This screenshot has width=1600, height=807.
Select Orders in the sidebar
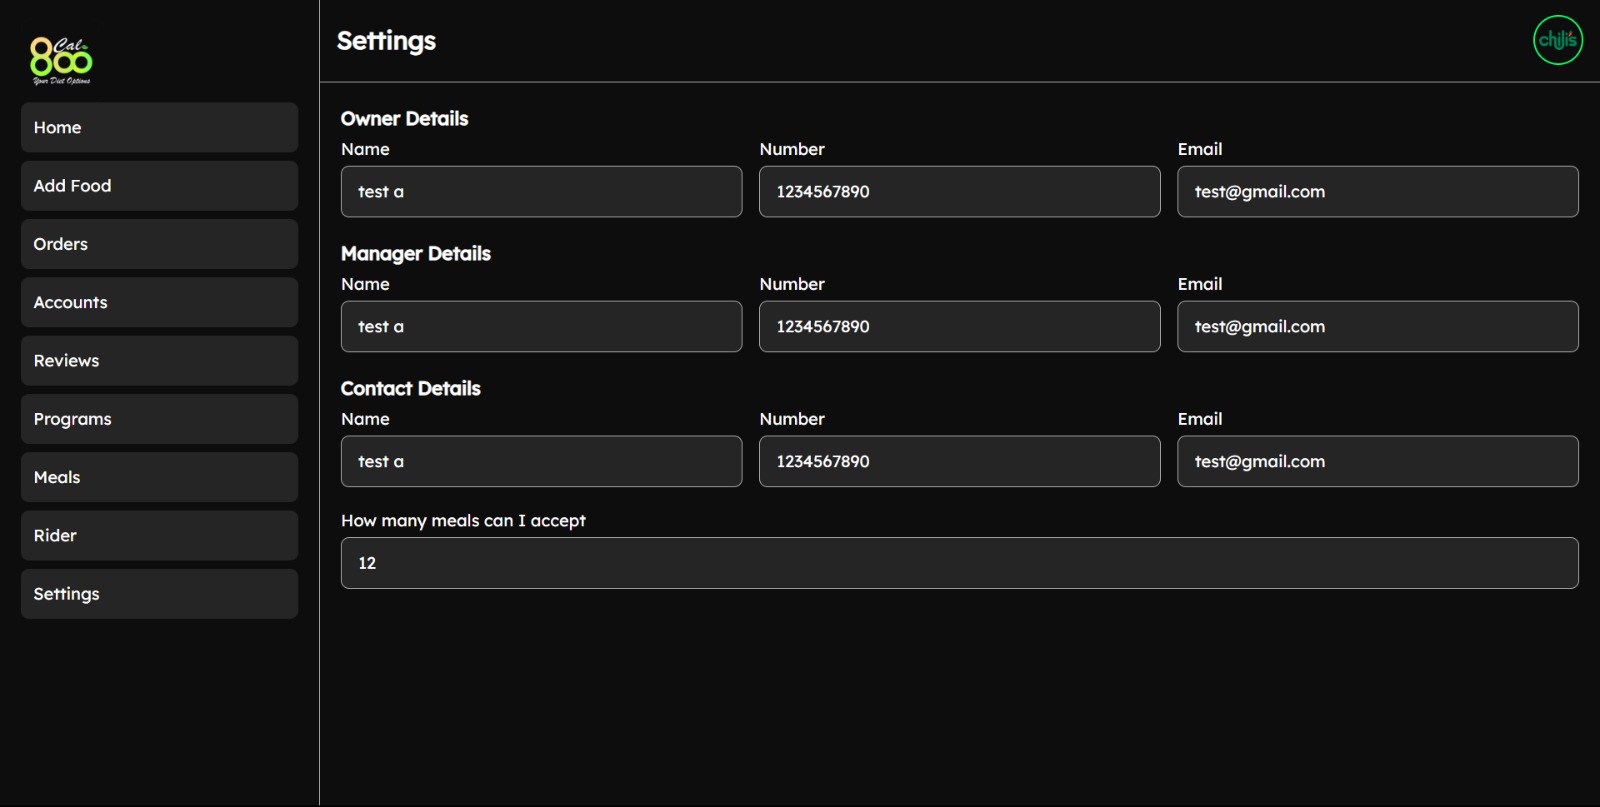coord(159,244)
